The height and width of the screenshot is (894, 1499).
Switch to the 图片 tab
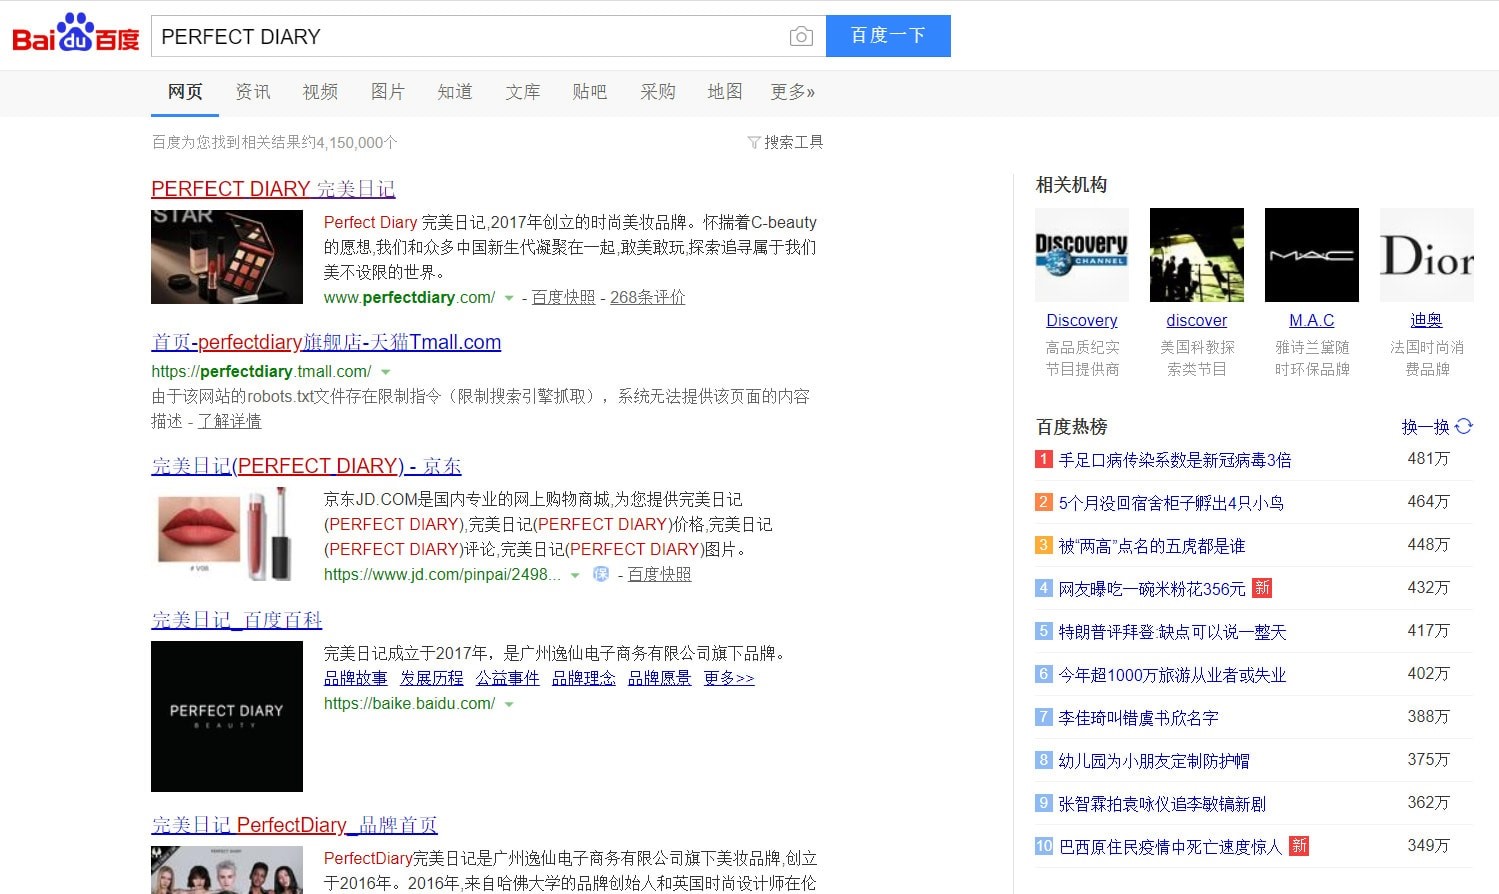click(x=387, y=92)
